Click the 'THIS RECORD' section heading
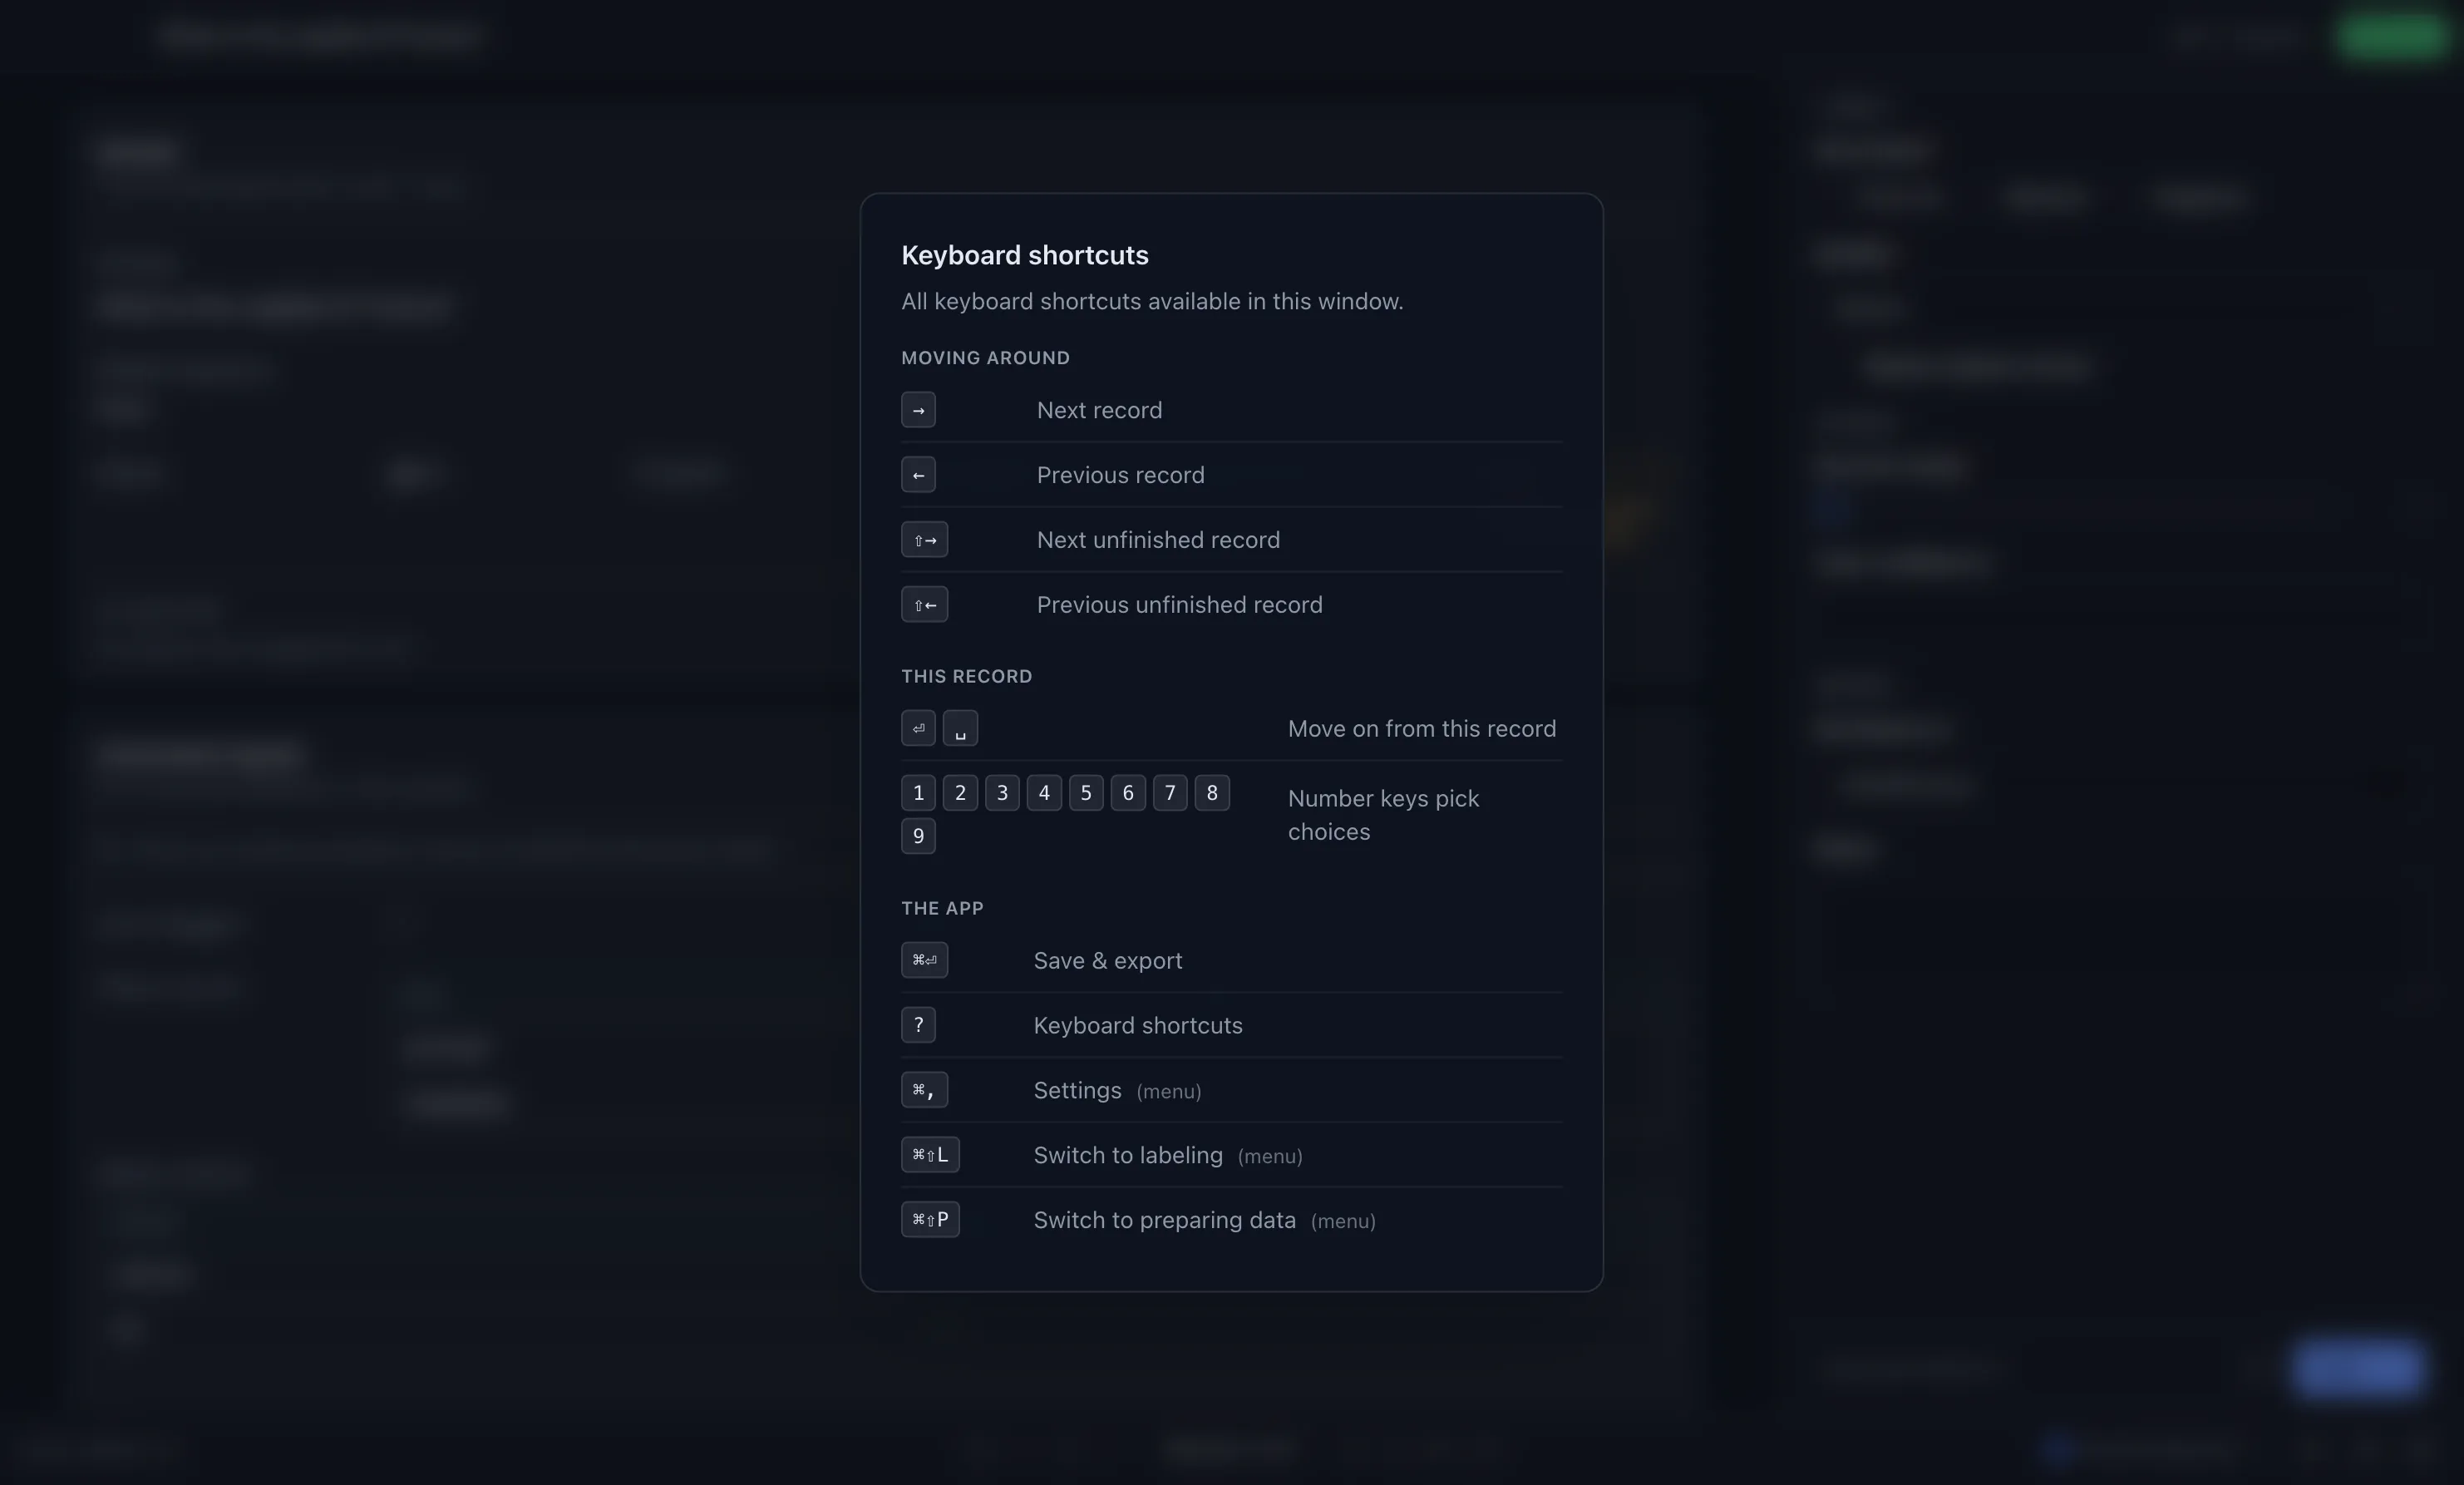 pyautogui.click(x=966, y=677)
